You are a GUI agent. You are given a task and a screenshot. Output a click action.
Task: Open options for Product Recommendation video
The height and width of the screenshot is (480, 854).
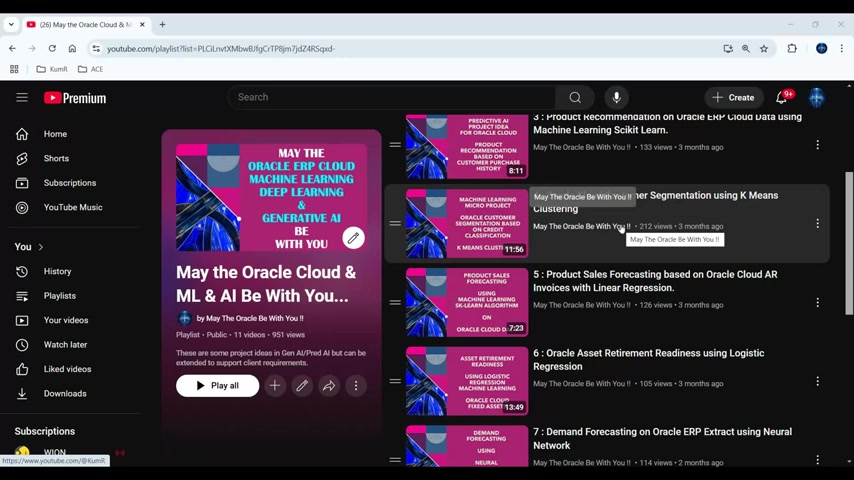[818, 144]
